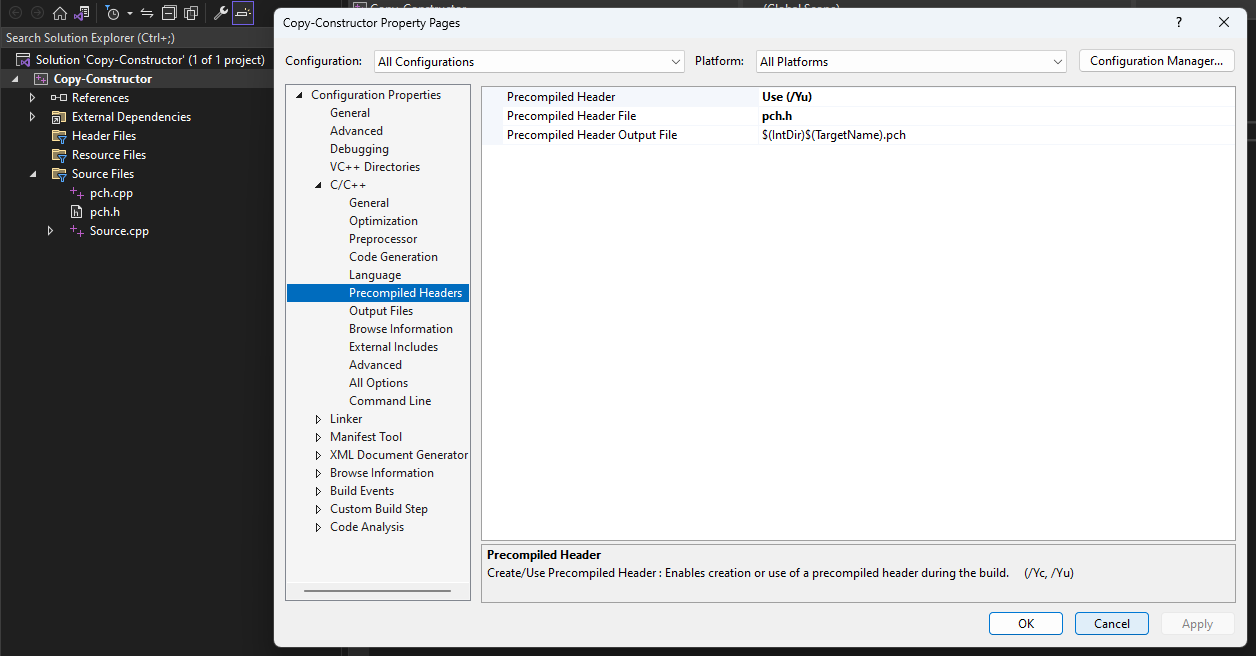
Task: Click the Resource Files filter folder icon
Action: point(59,155)
